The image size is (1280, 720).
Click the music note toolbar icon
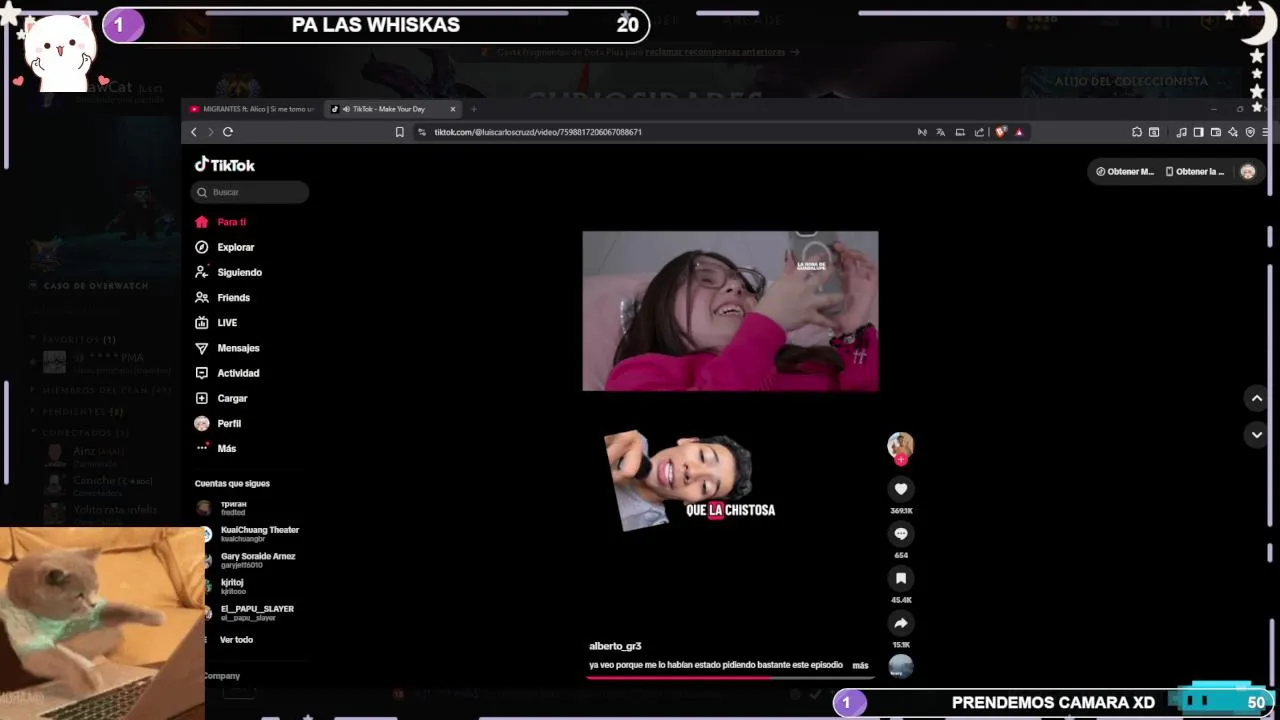(1181, 132)
